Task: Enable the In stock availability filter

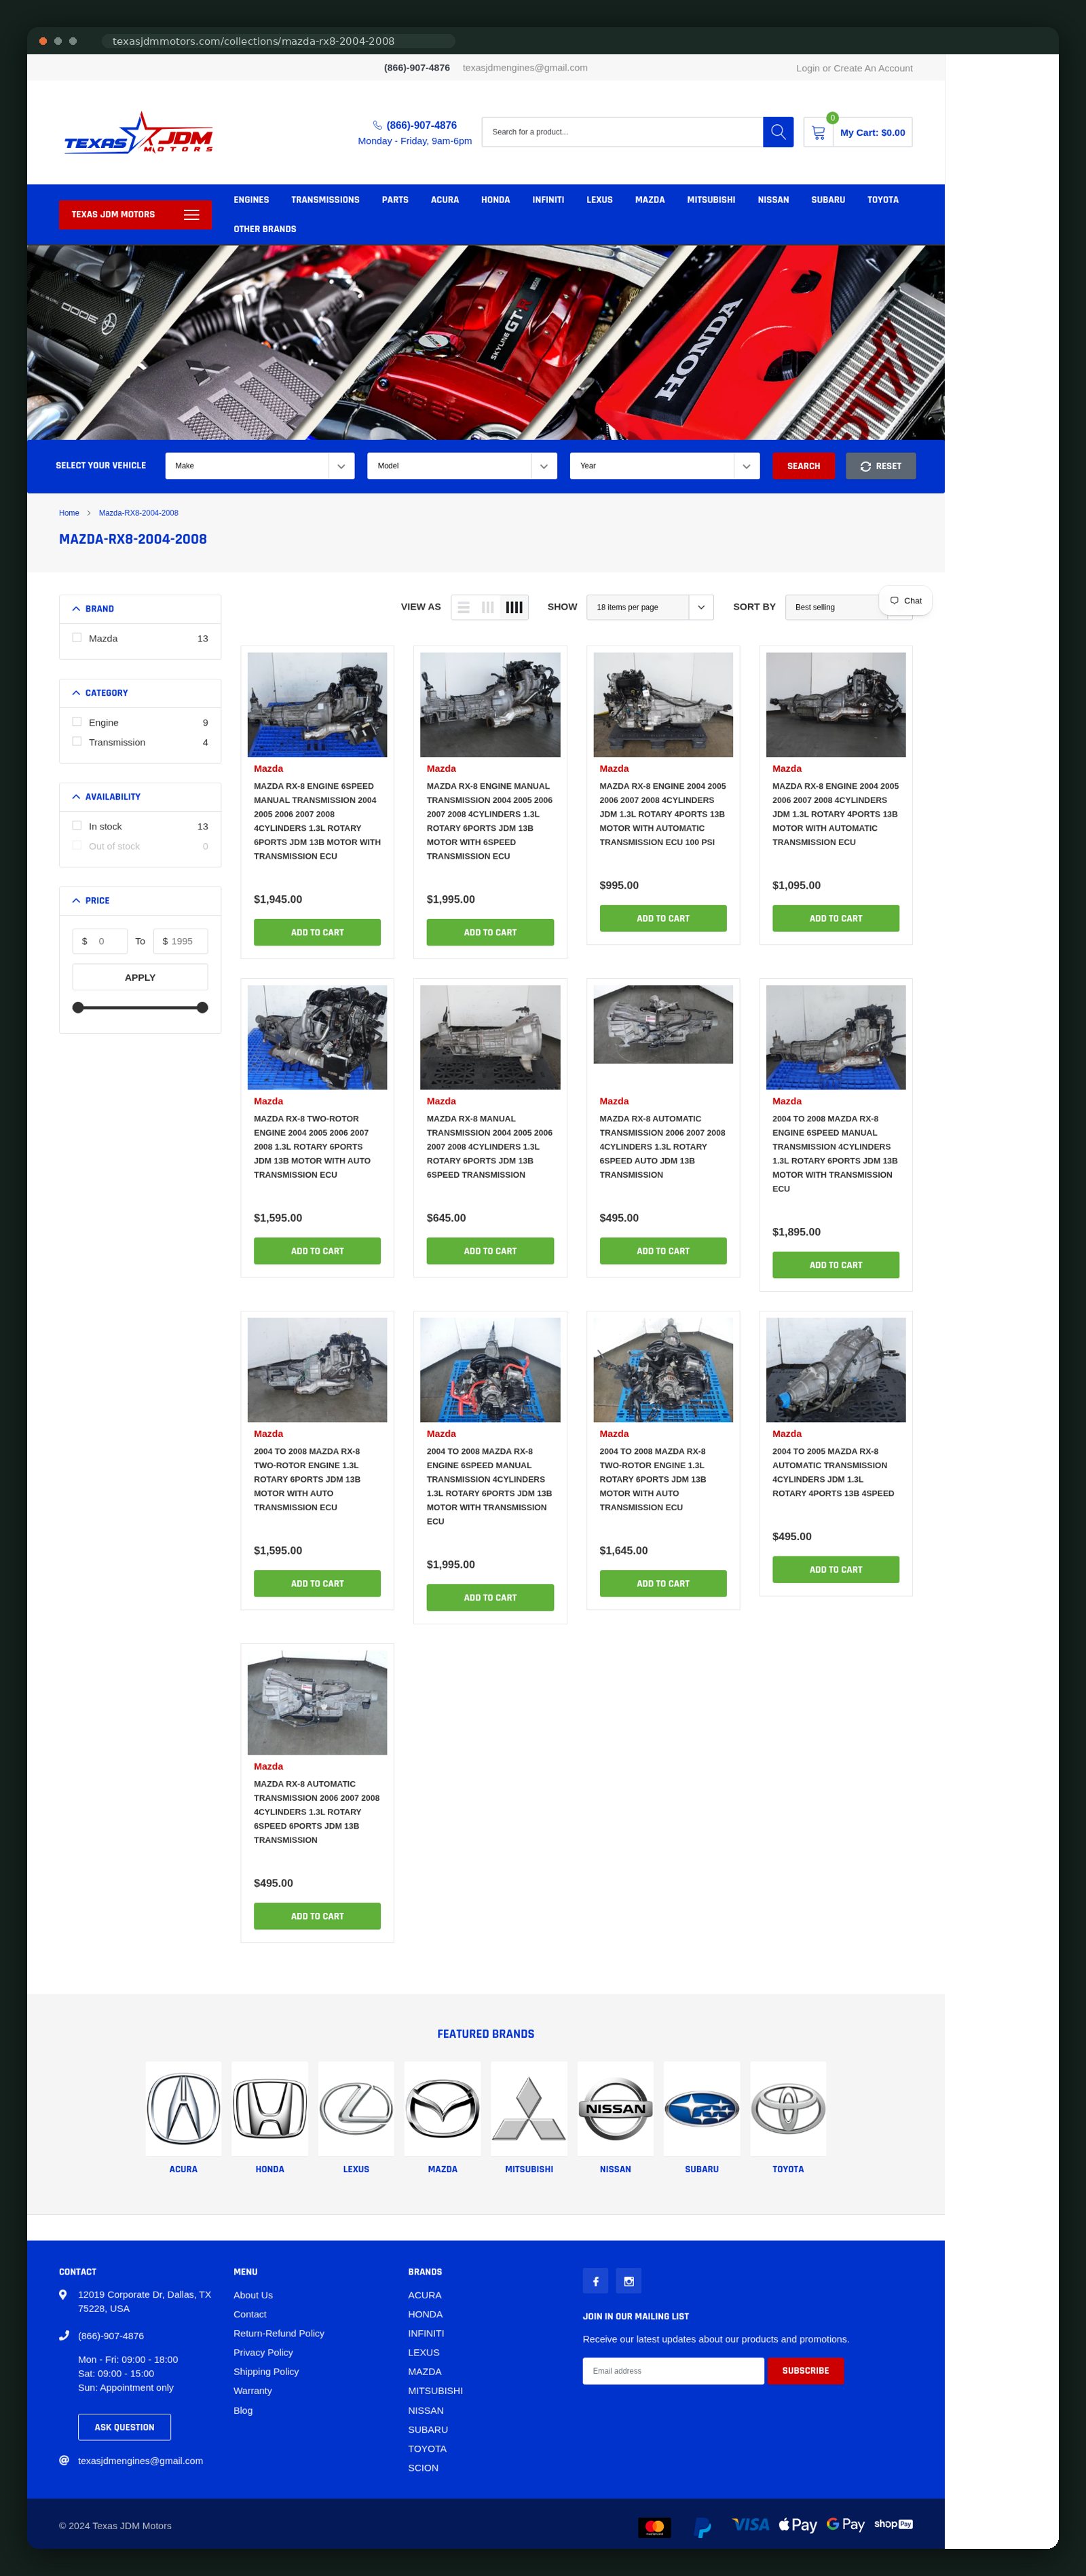Action: 77,826
